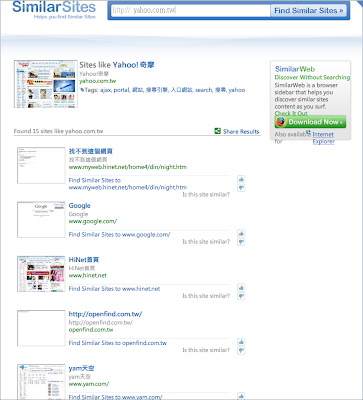The width and height of the screenshot is (363, 400).
Task: Select the ajax tag
Action: coord(105,90)
